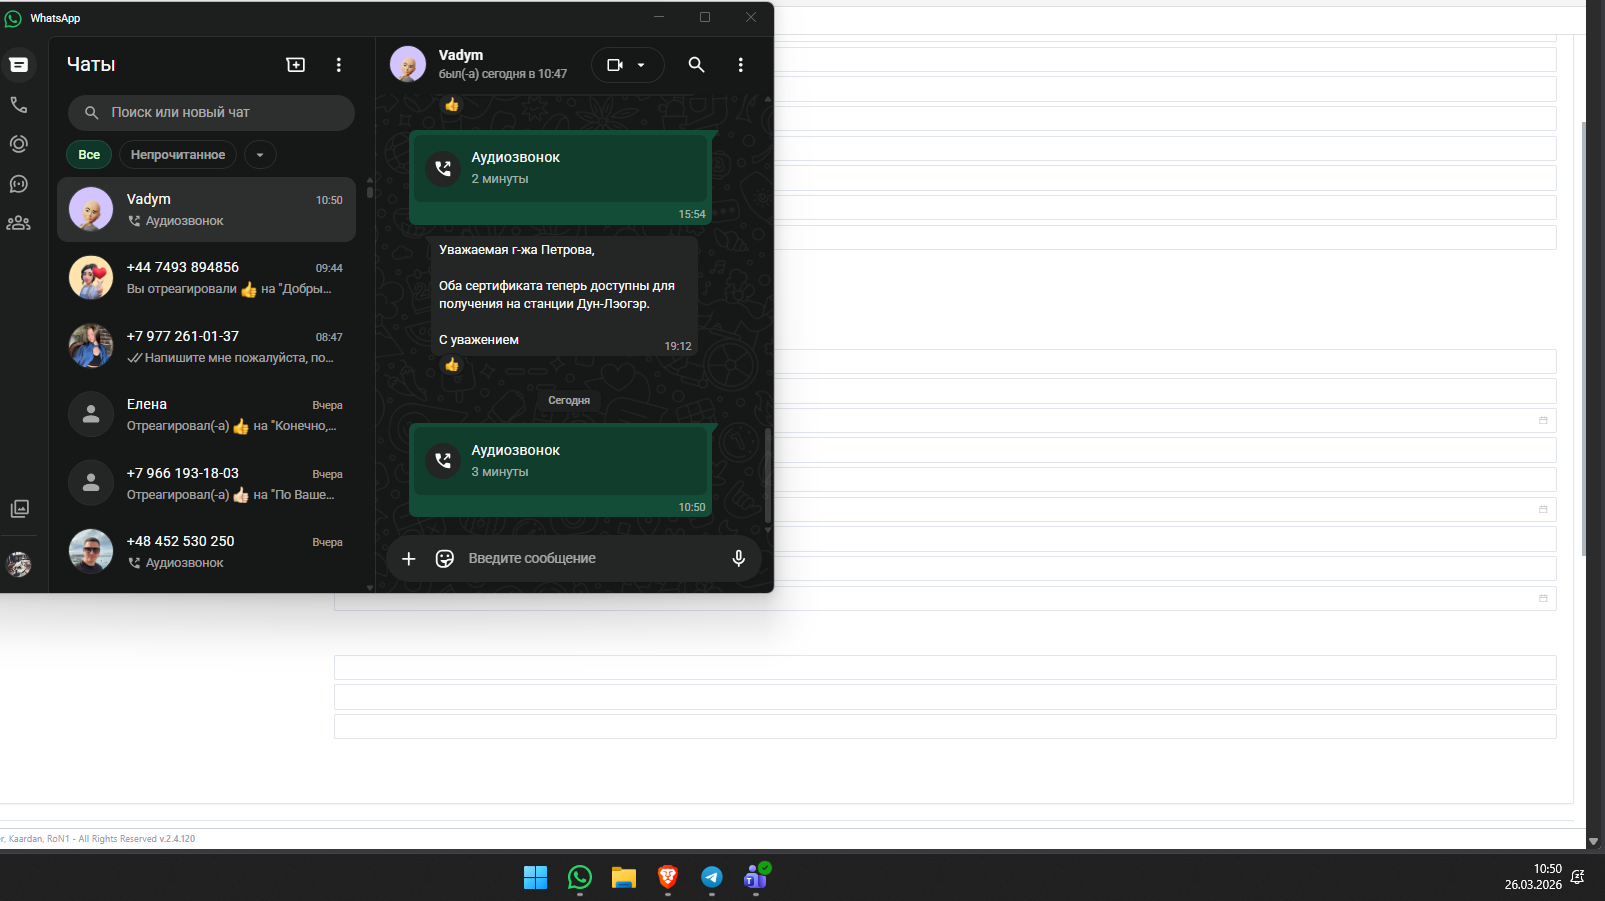Expand the call options dropdown arrow
The height and width of the screenshot is (901, 1605).
tap(642, 65)
